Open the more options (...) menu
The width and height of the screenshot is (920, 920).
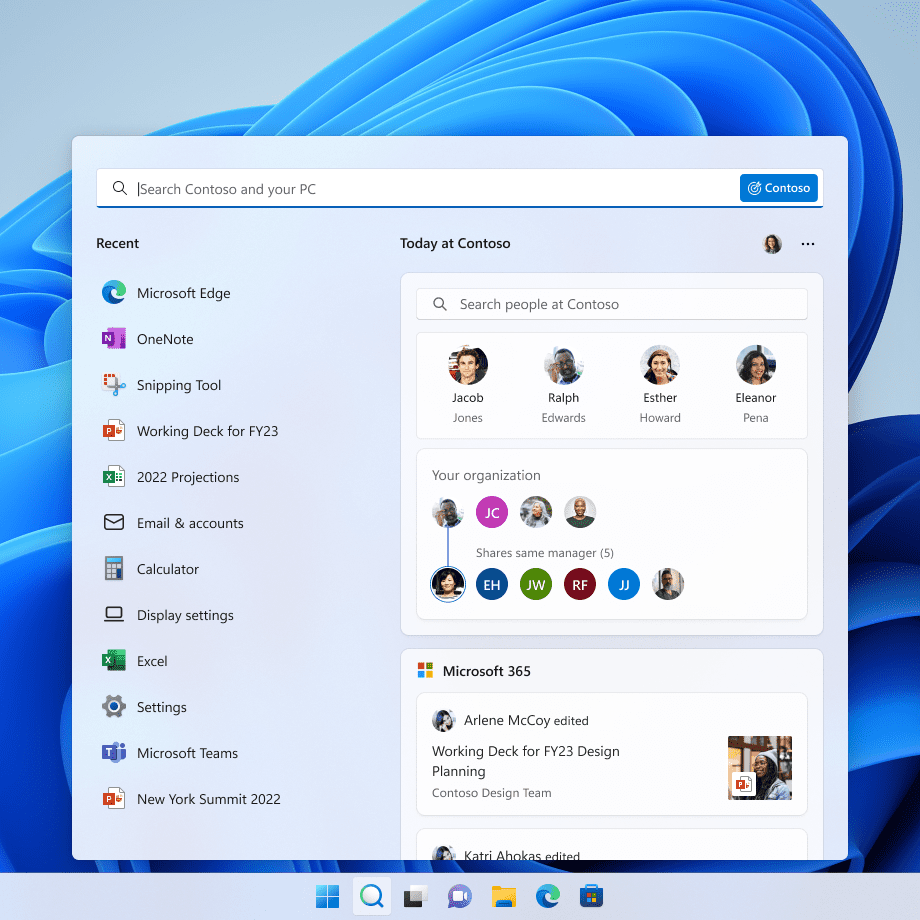[808, 243]
